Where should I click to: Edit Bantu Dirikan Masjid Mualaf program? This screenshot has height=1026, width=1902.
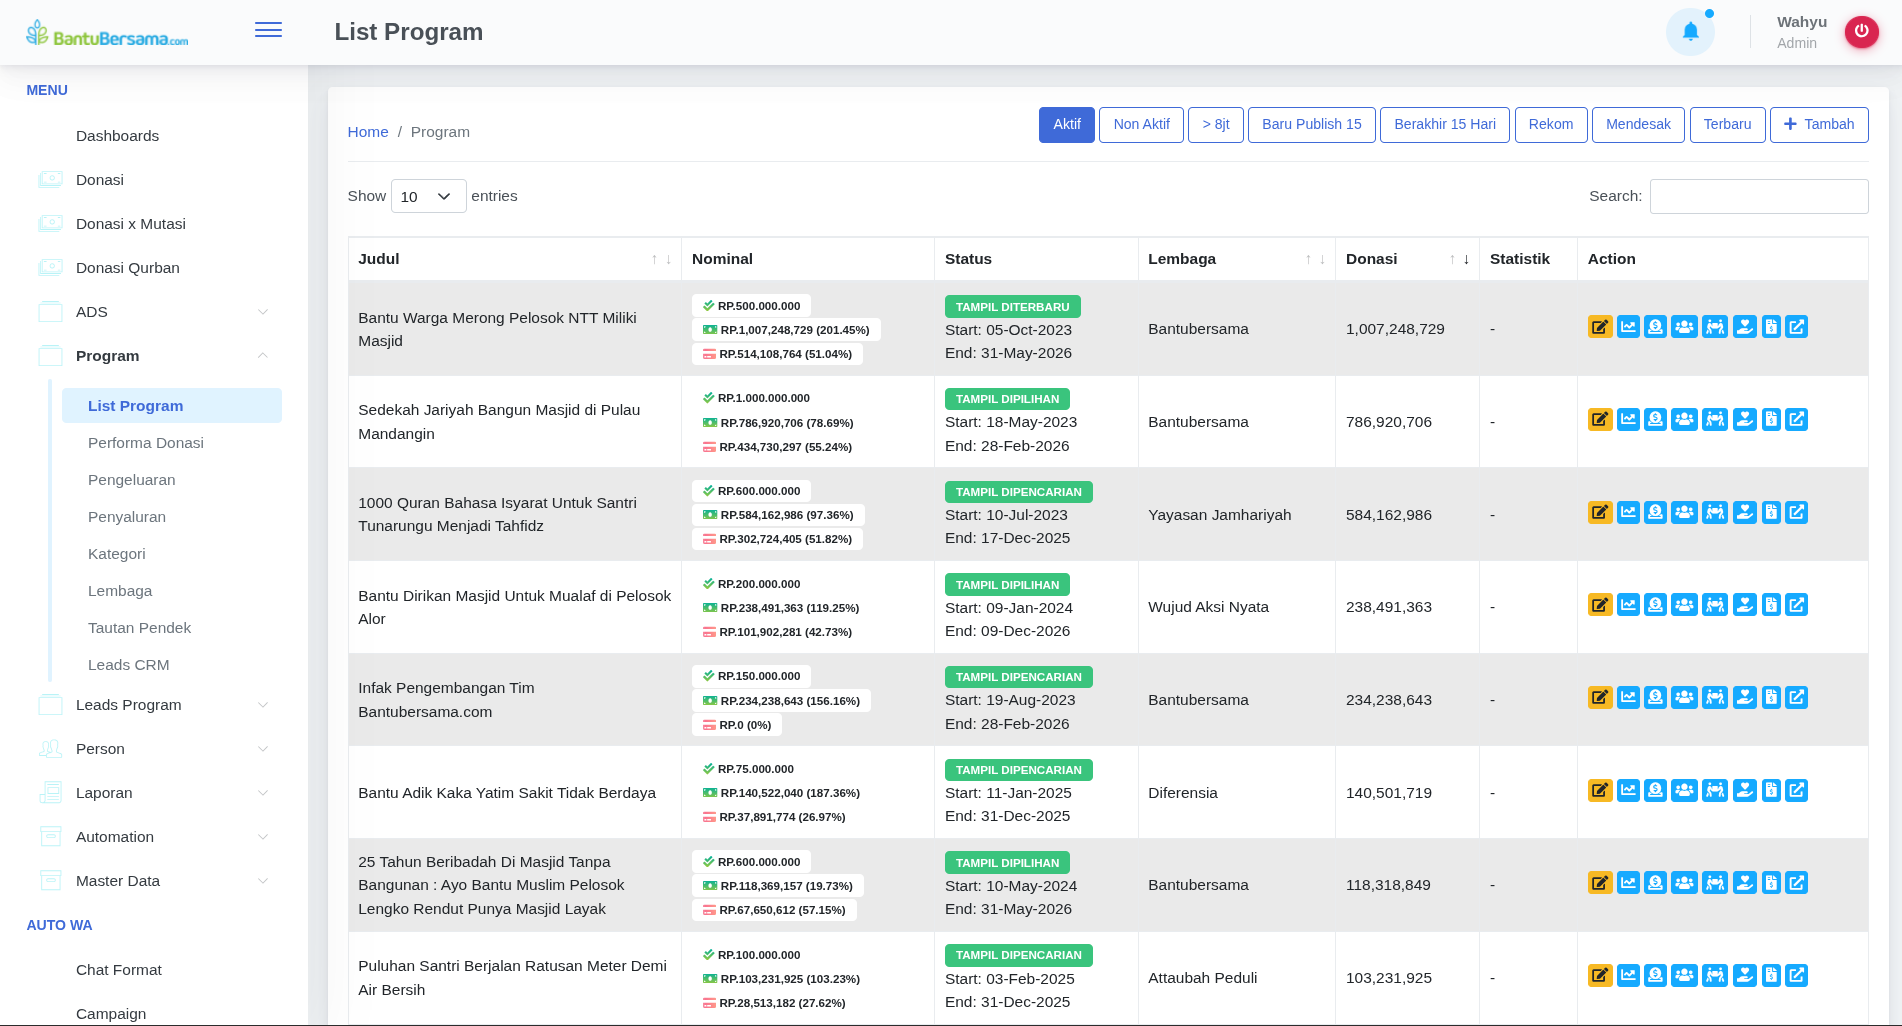point(1600,605)
